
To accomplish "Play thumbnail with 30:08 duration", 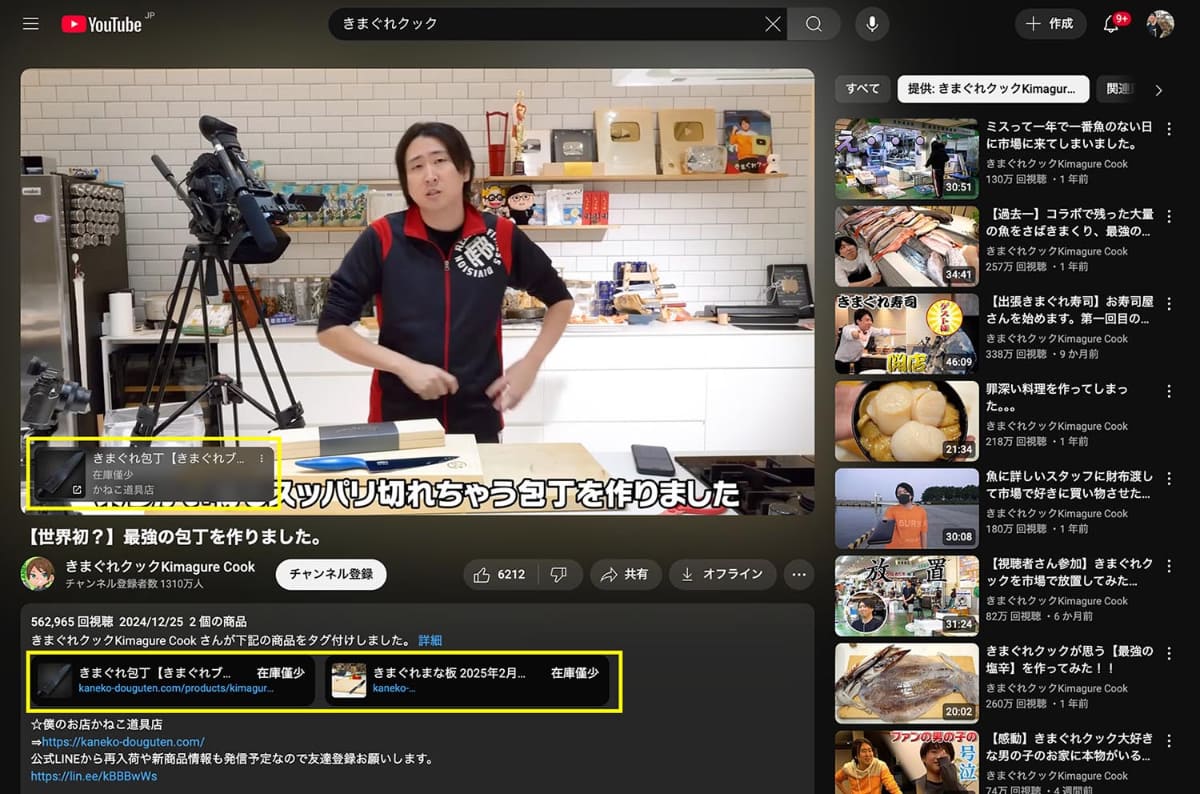I will pyautogui.click(x=907, y=509).
